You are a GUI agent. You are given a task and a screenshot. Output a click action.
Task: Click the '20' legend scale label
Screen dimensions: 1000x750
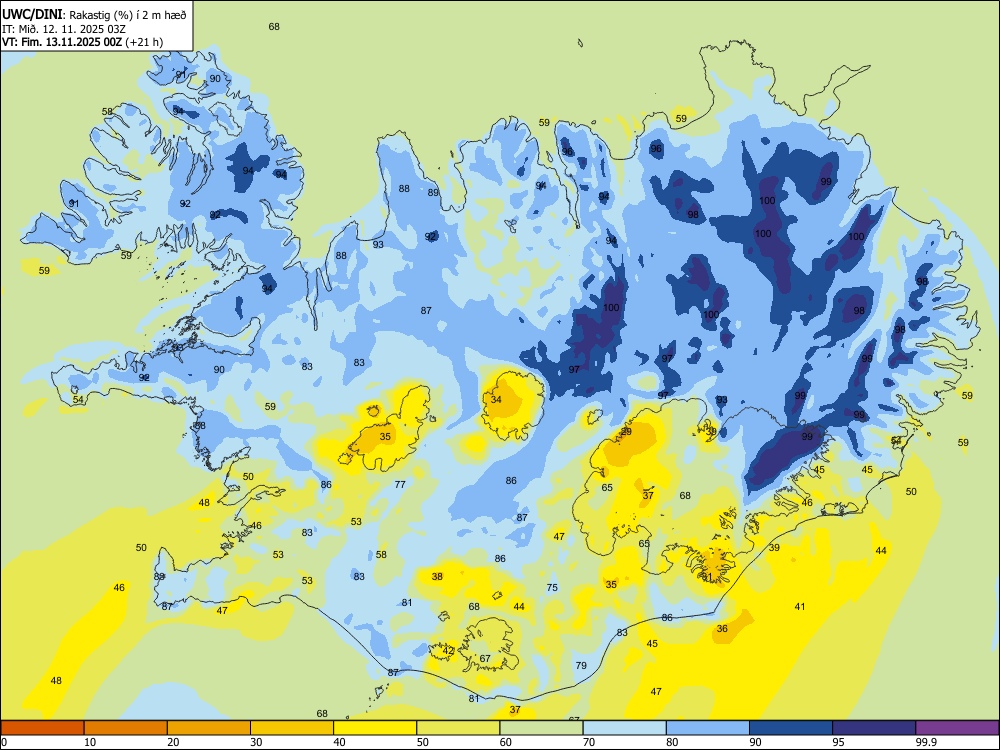coord(173,742)
